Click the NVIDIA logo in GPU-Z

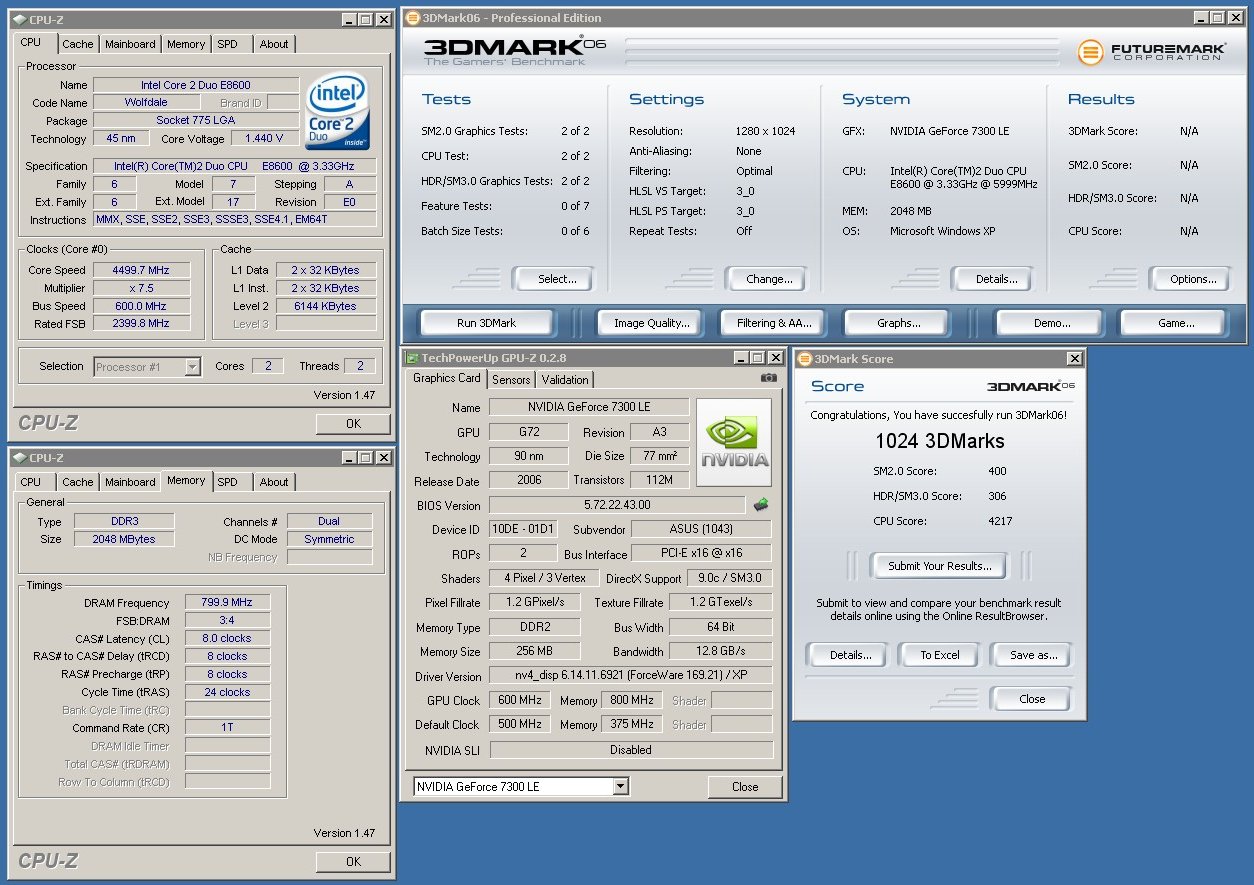[x=735, y=443]
